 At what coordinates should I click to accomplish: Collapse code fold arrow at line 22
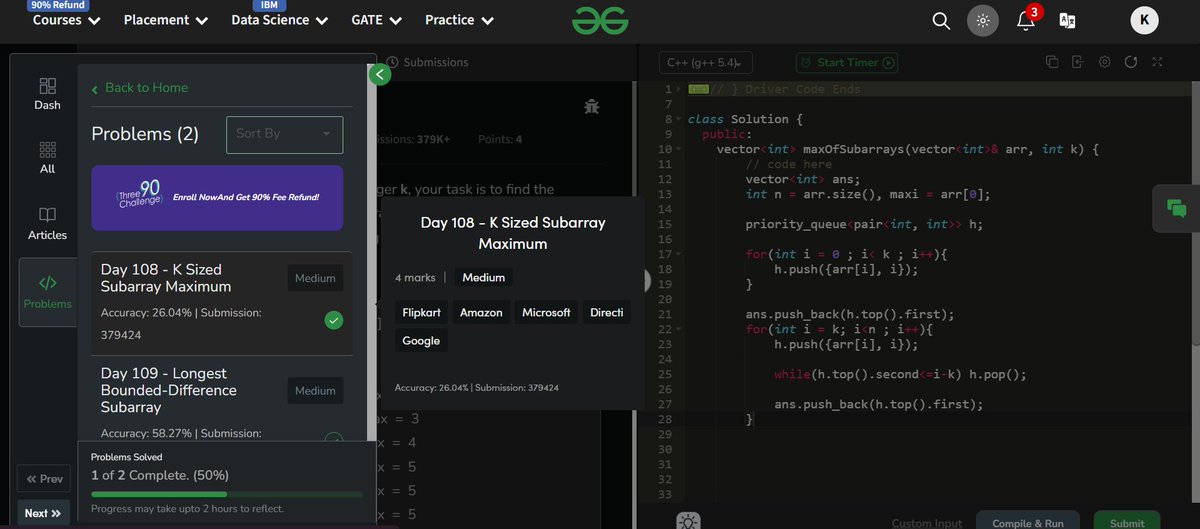coord(679,329)
